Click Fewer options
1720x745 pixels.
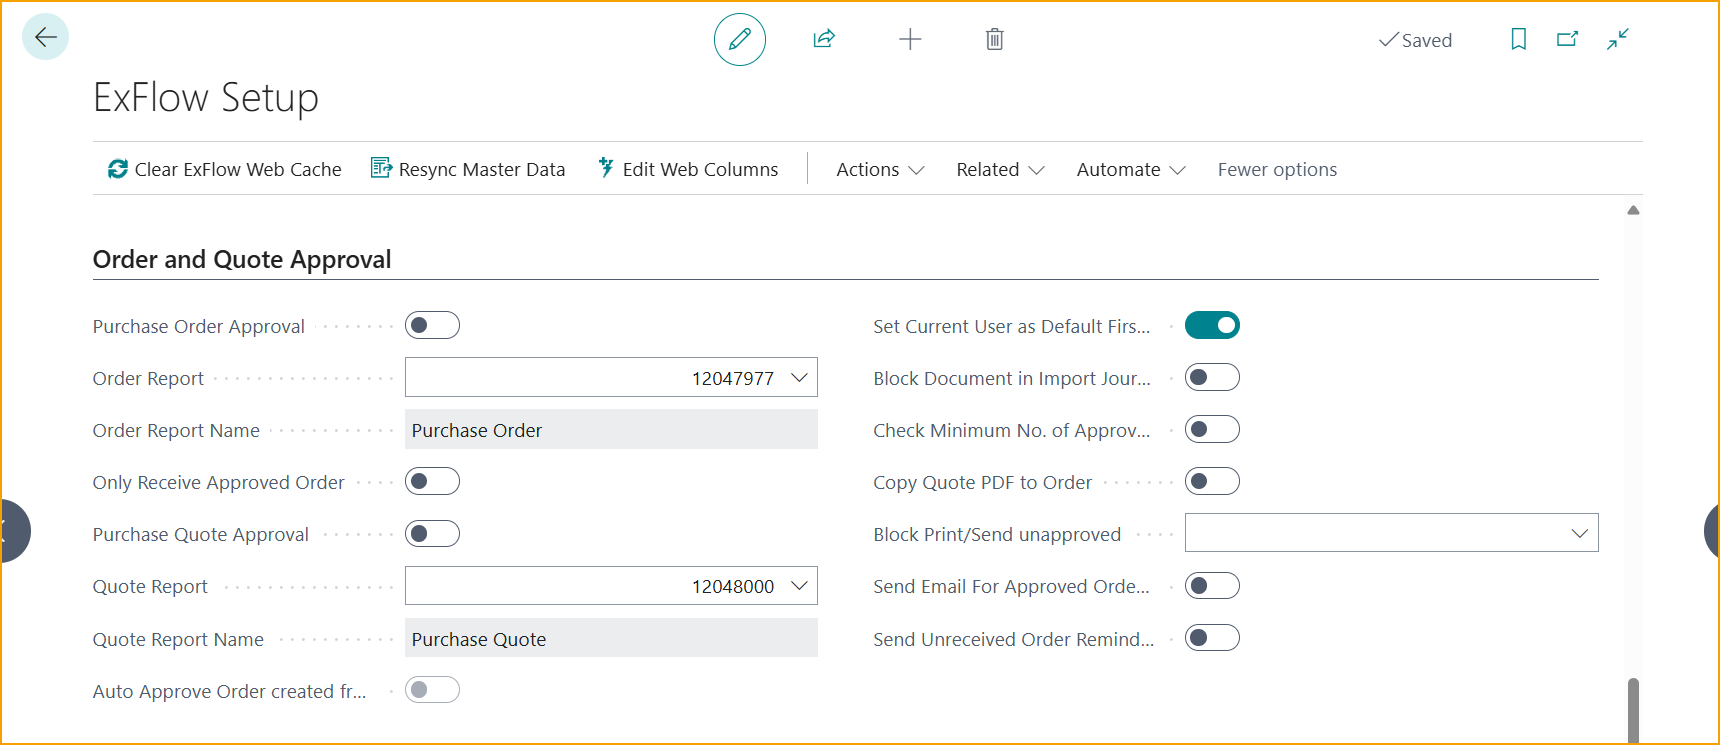[x=1277, y=169]
